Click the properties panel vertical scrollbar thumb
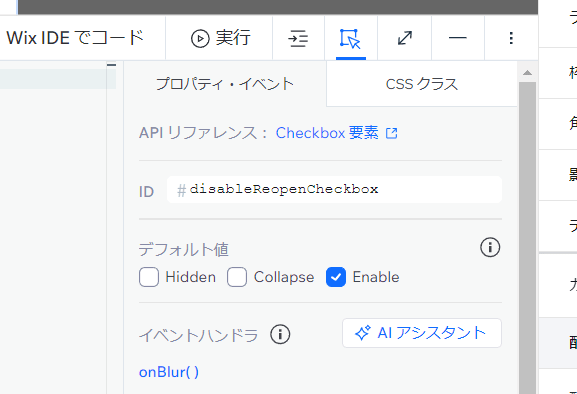The width and height of the screenshot is (577, 394). tap(527, 238)
